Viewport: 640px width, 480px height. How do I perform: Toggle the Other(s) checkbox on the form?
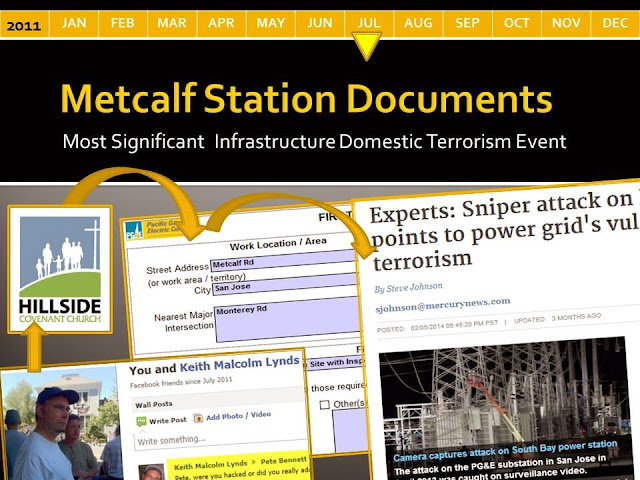click(324, 405)
